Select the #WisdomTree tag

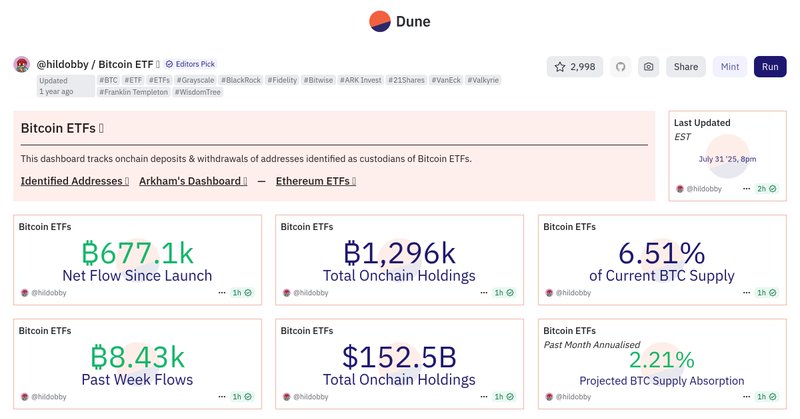pyautogui.click(x=198, y=92)
